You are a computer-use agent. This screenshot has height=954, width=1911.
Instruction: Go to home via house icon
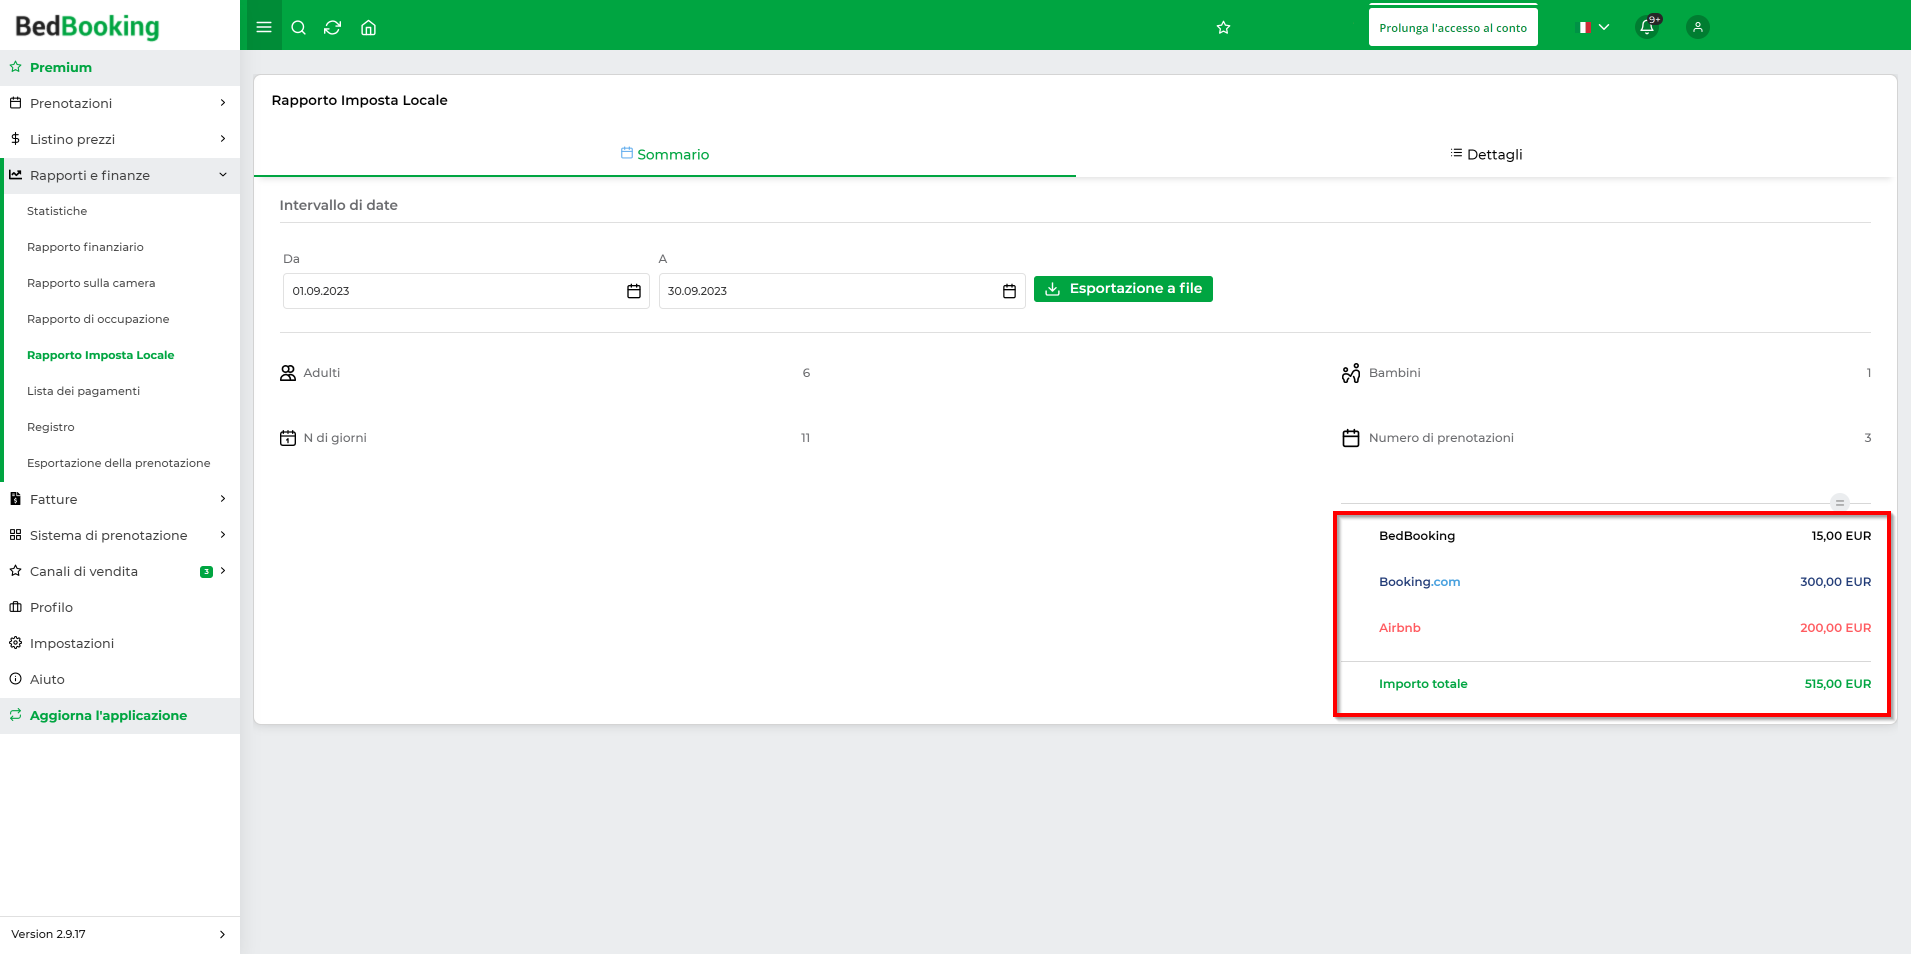(x=368, y=27)
